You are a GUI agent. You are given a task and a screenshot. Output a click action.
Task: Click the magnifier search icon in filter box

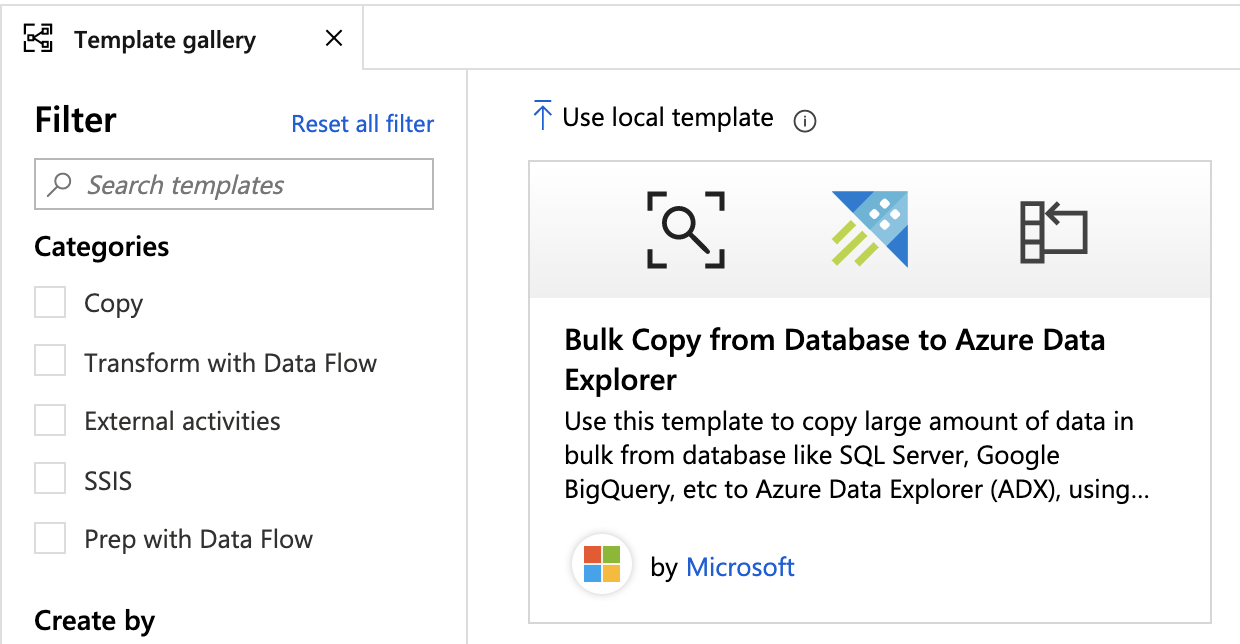[60, 185]
